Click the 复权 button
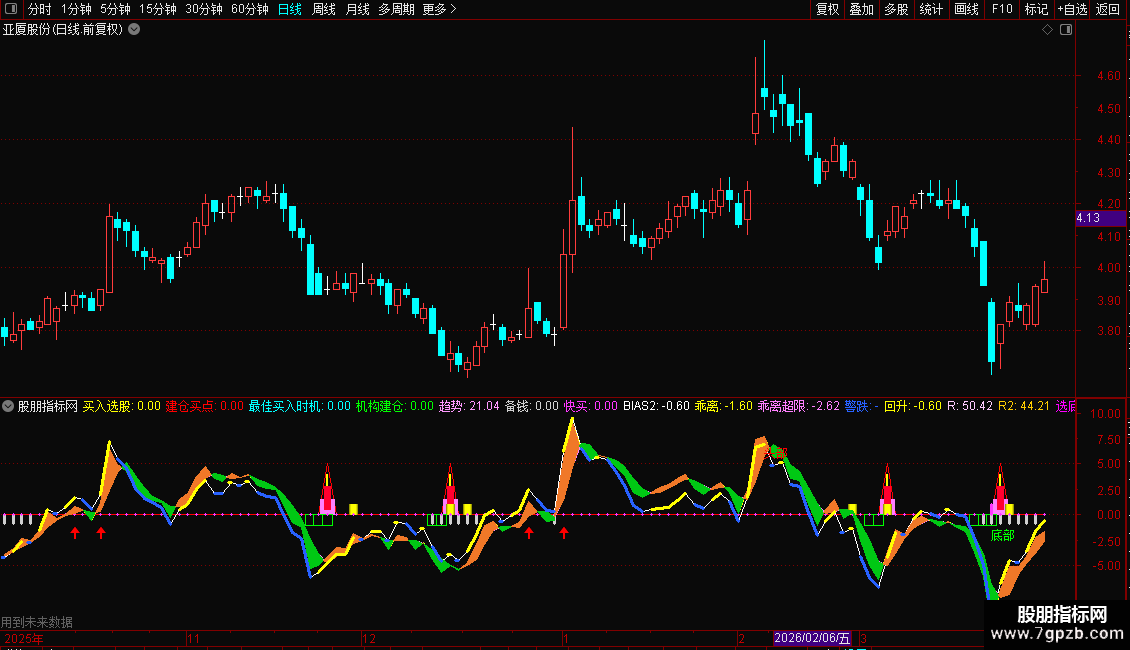 pos(827,9)
